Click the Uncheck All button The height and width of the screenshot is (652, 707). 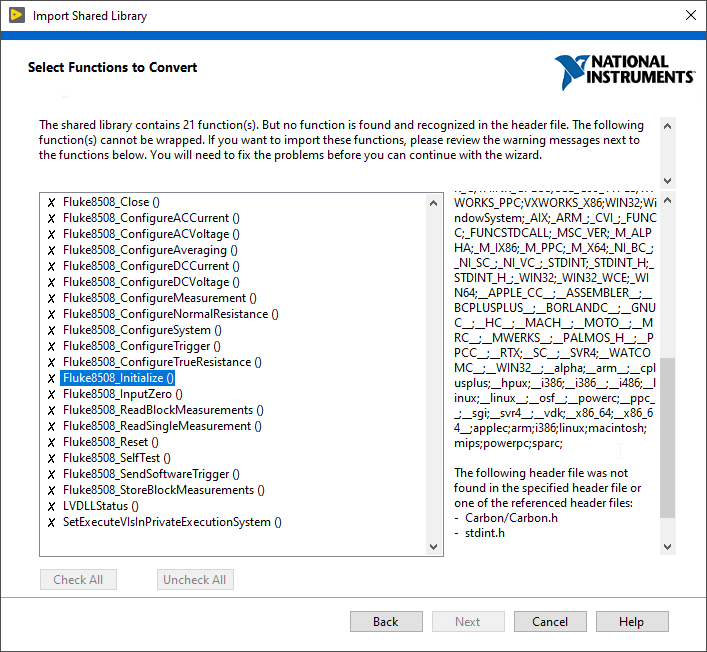pos(195,579)
